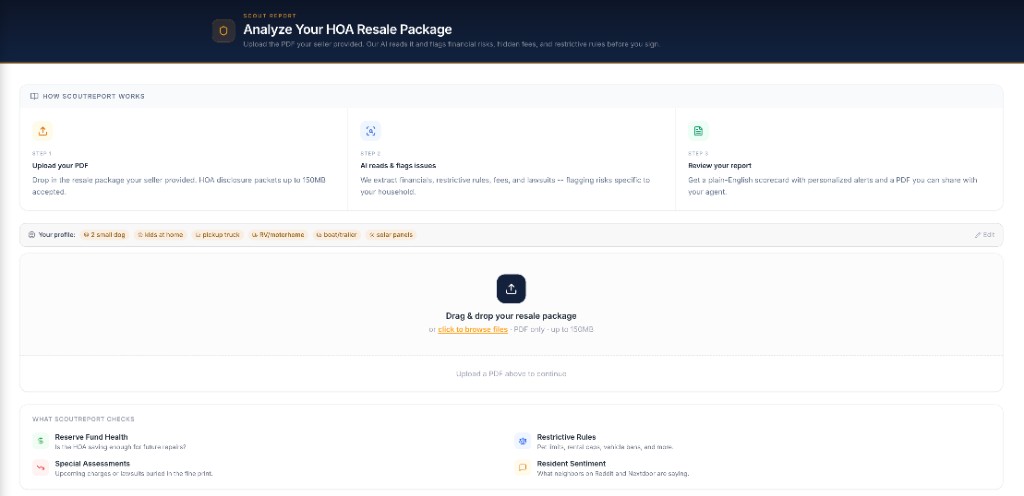Click the Drag & drop your resale package text
The width and height of the screenshot is (1024, 496).
(511, 316)
